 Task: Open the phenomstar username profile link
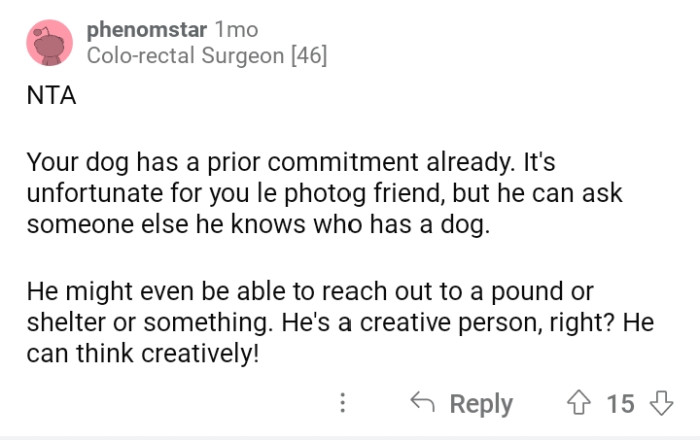tap(147, 30)
